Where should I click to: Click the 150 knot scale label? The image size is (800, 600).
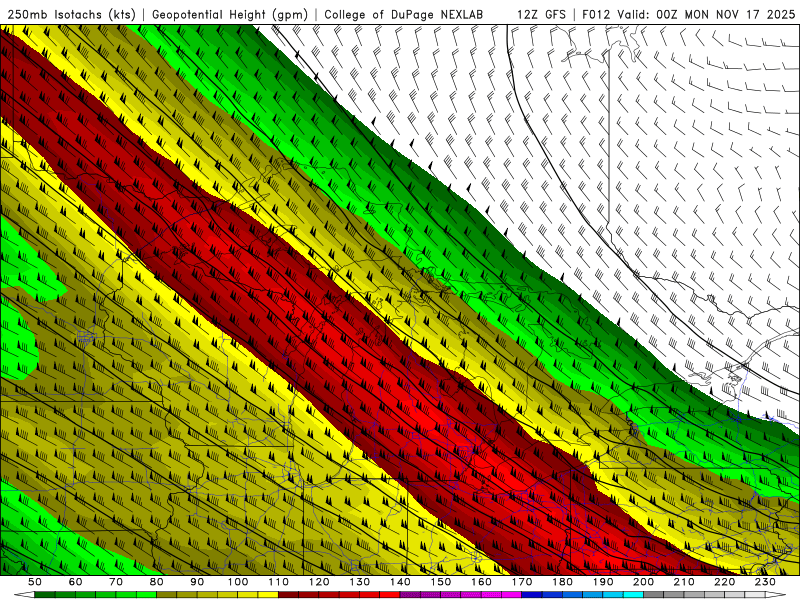441,582
